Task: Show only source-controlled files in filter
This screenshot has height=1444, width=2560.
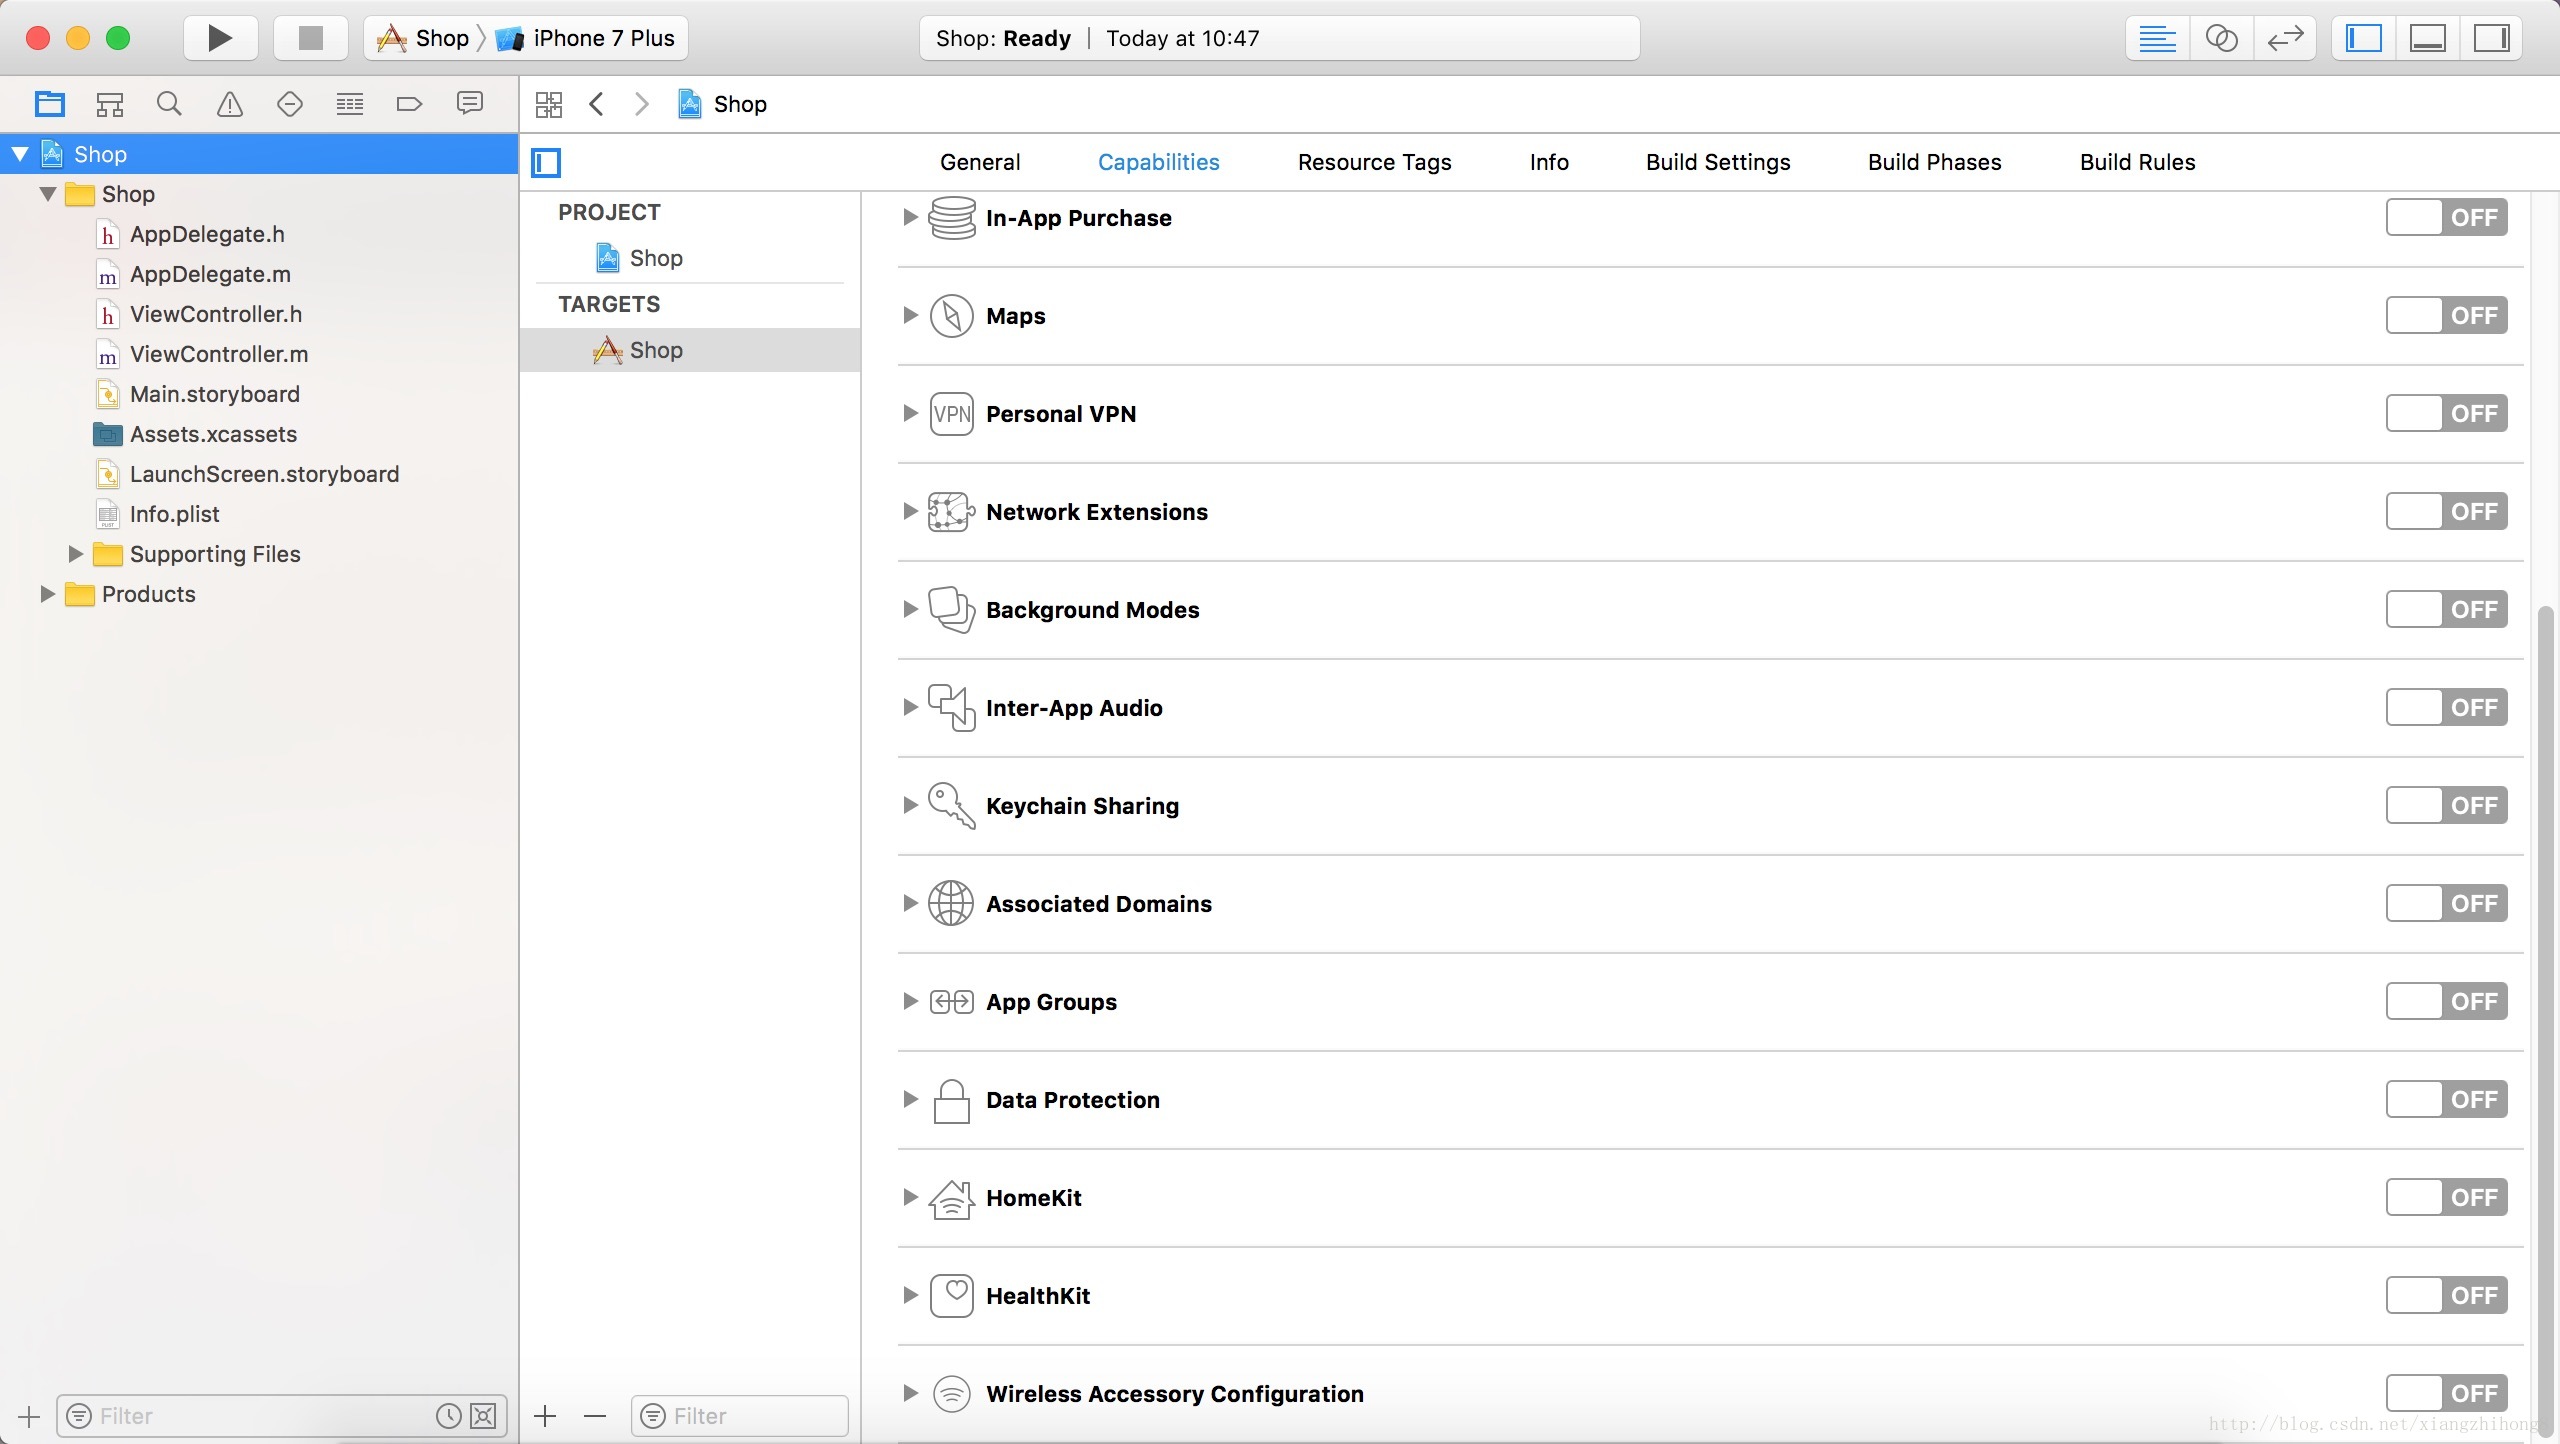Action: point(483,1416)
